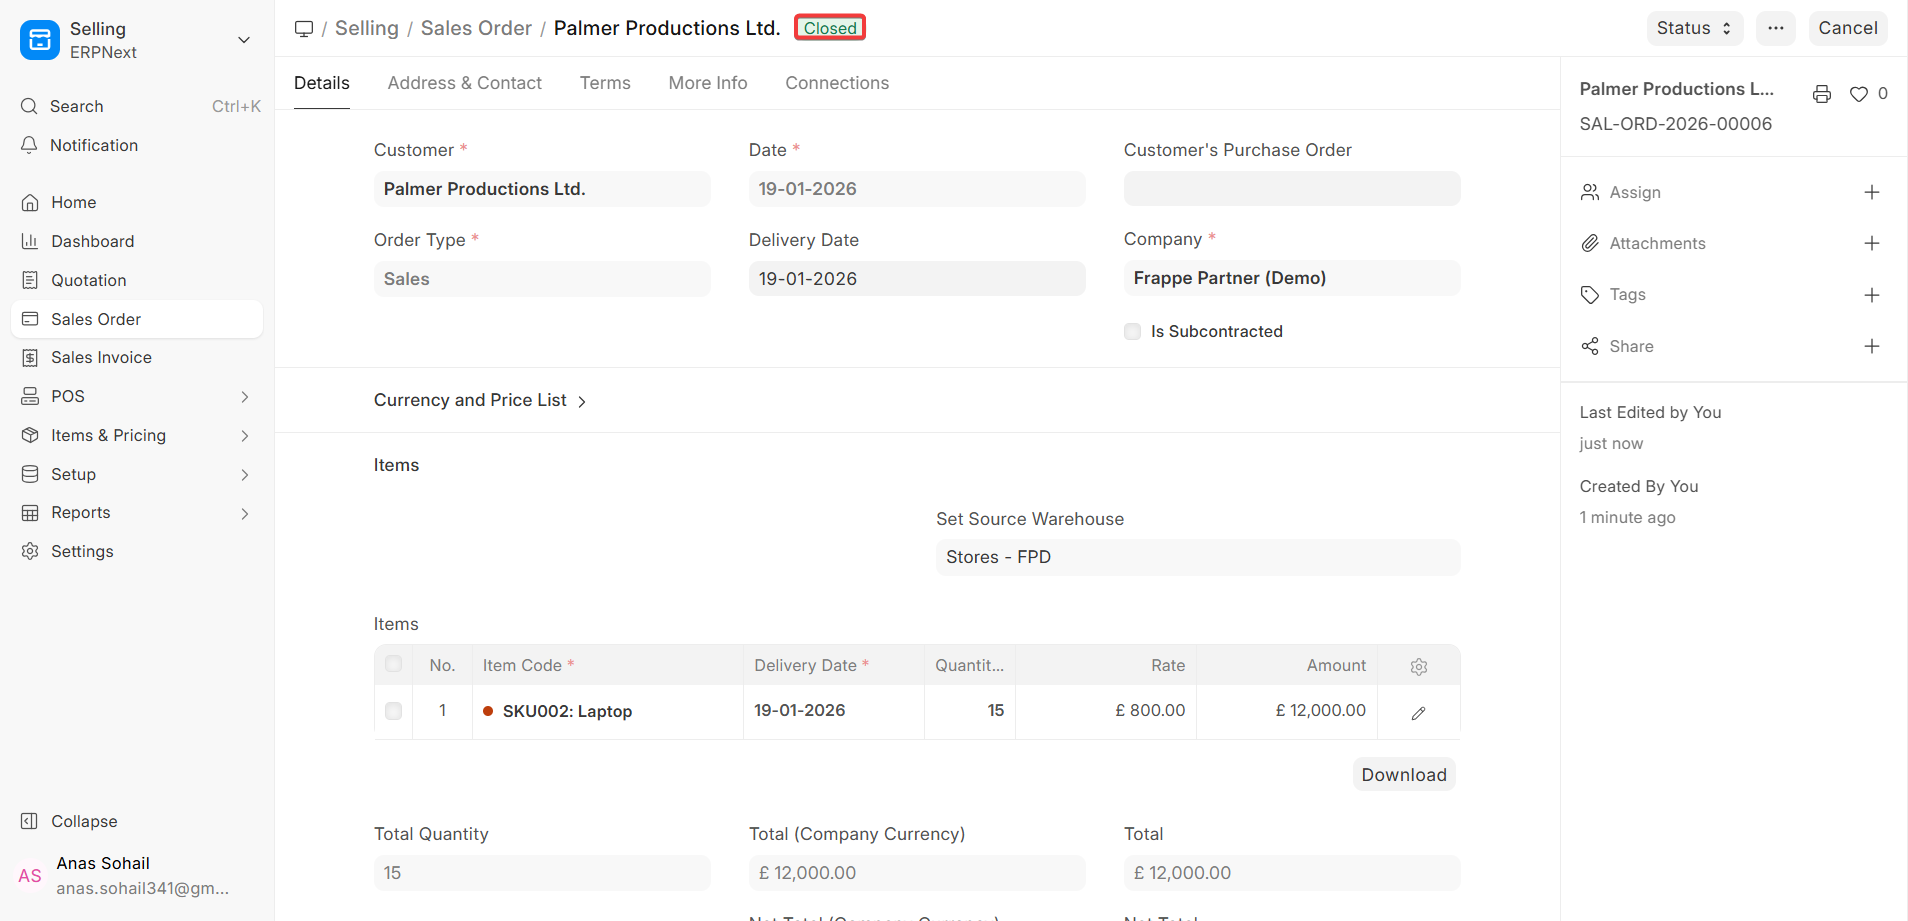Open the three-dot more actions menu

[x=1775, y=28]
